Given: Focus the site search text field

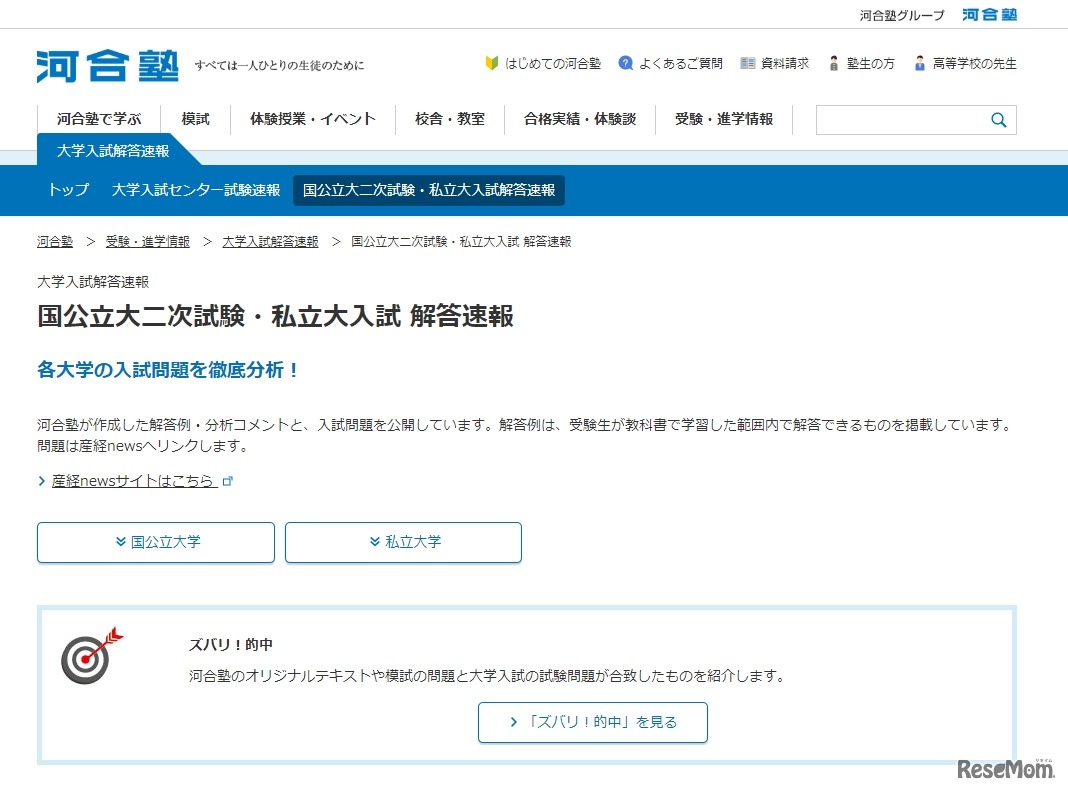Looking at the screenshot, I should click(x=900, y=120).
